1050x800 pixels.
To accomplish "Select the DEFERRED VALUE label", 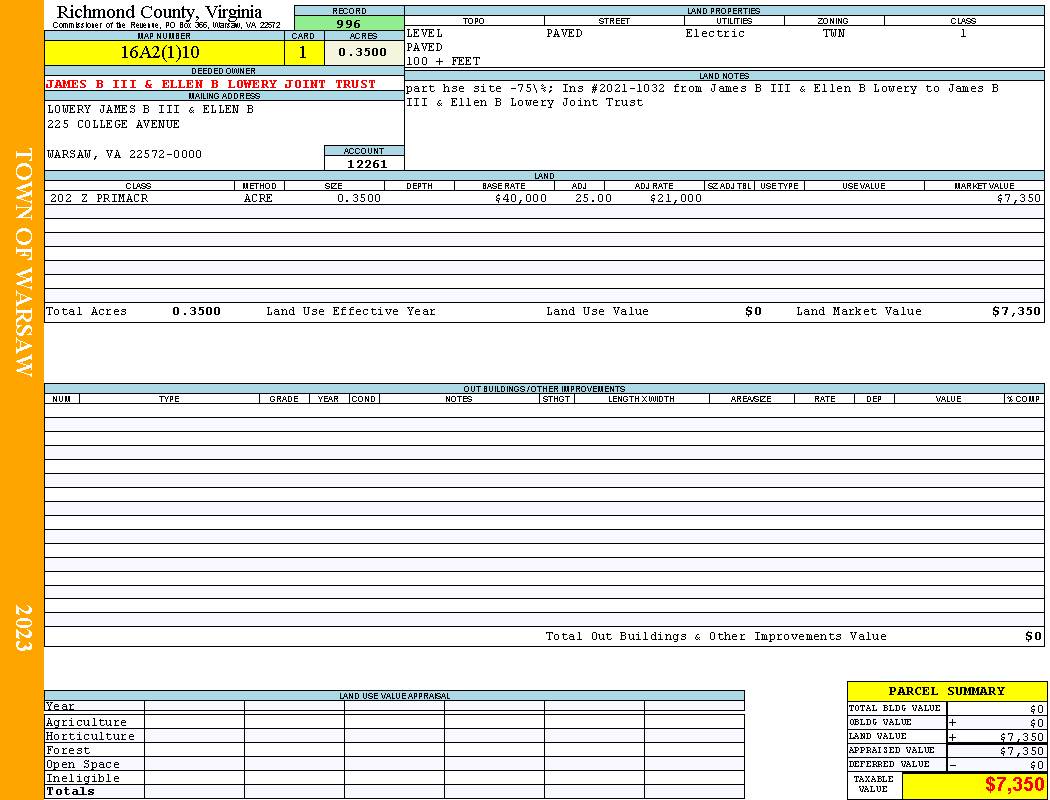I will (889, 765).
